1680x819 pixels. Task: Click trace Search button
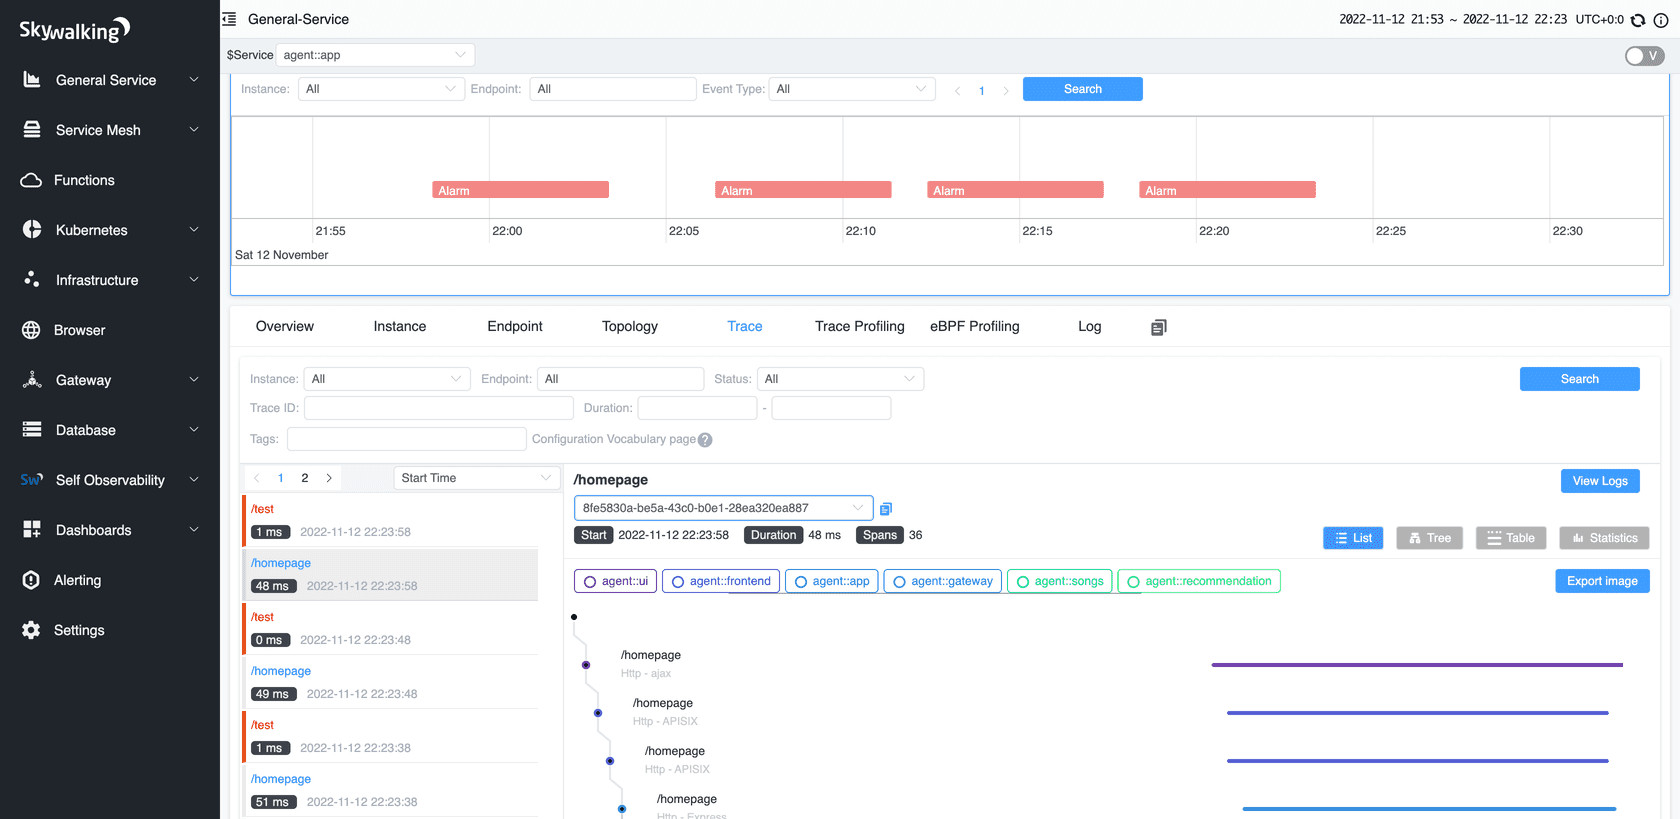pyautogui.click(x=1580, y=379)
